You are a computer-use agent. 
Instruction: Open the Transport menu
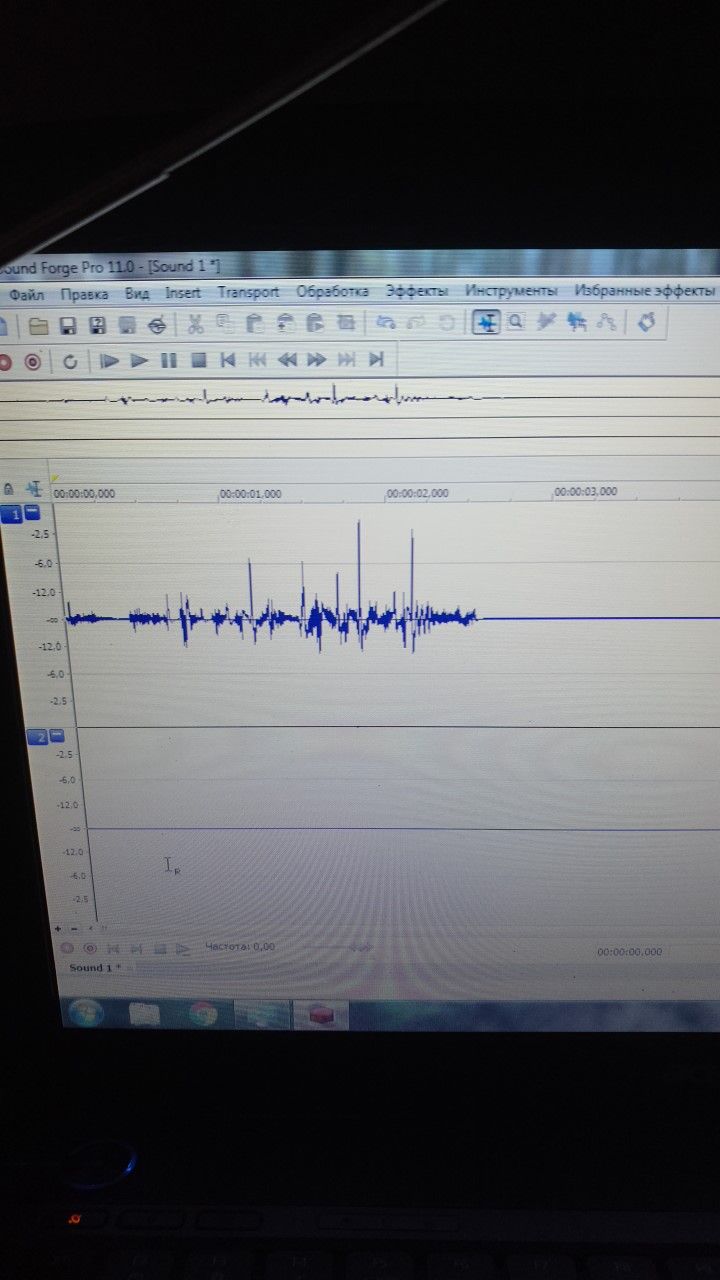point(248,292)
